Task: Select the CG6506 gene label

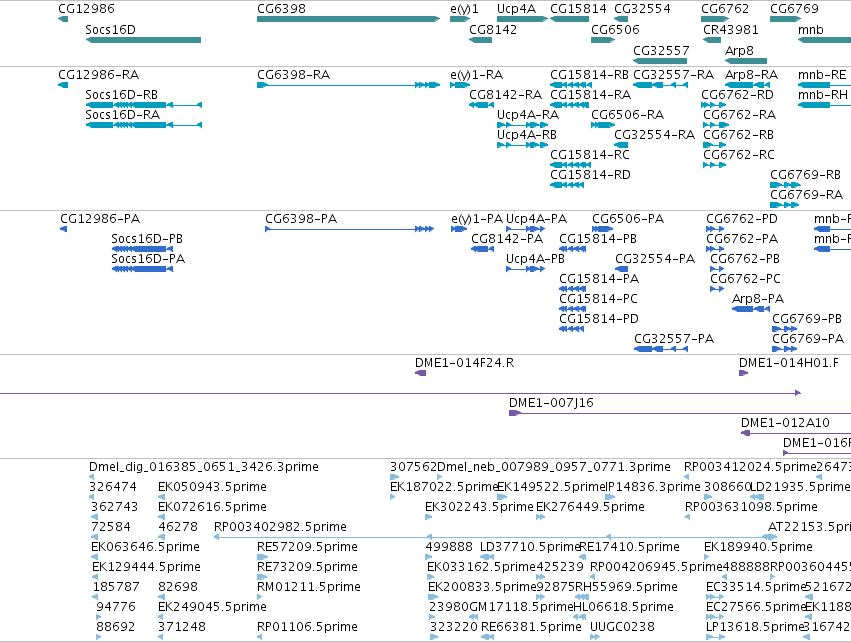Action: point(615,29)
